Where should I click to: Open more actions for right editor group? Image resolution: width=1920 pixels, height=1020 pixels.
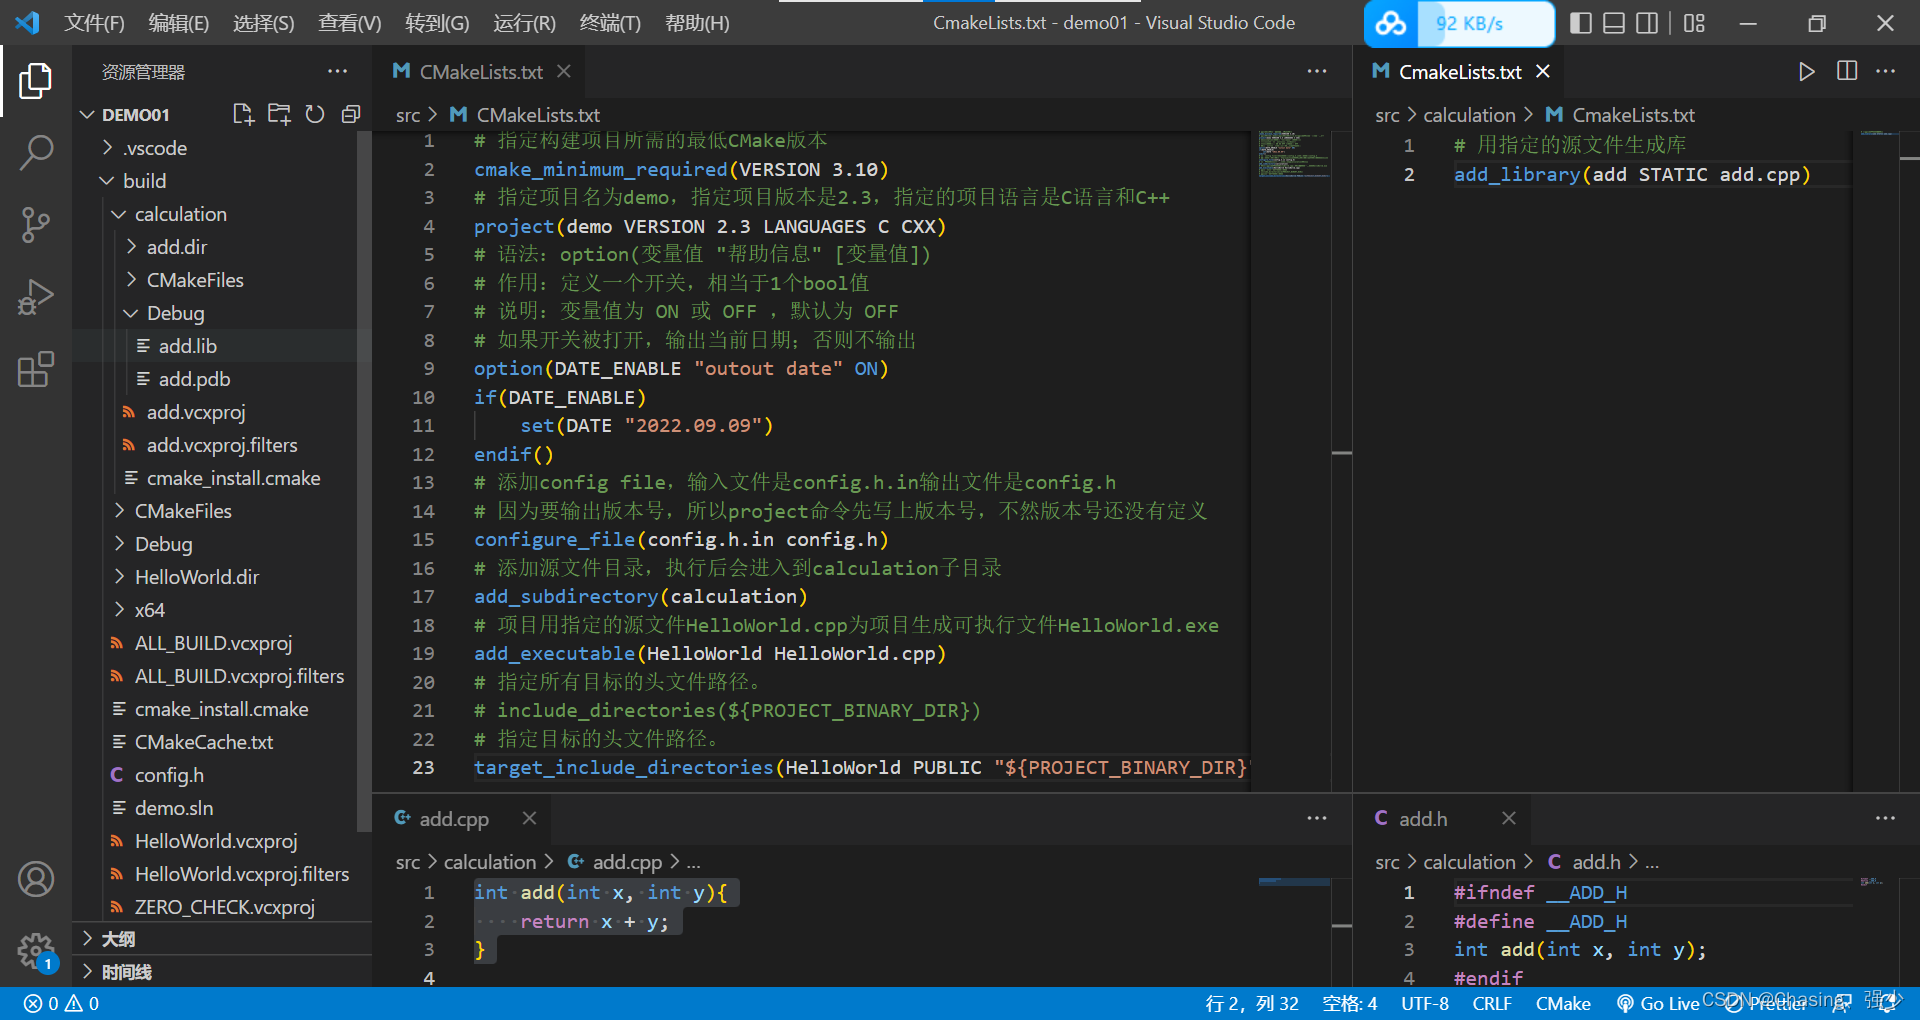tap(1885, 71)
